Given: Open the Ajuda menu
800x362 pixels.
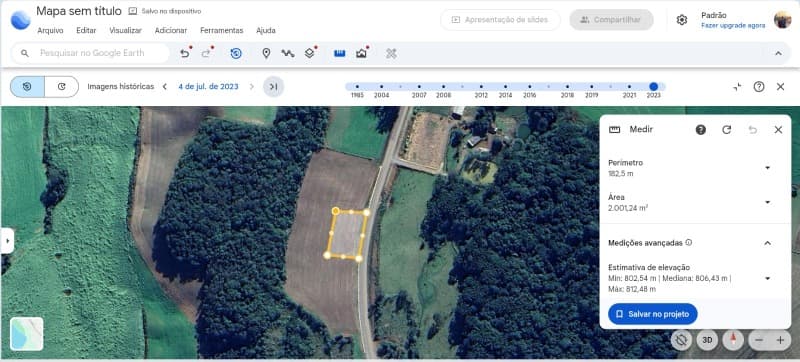Looking at the screenshot, I should 266,31.
